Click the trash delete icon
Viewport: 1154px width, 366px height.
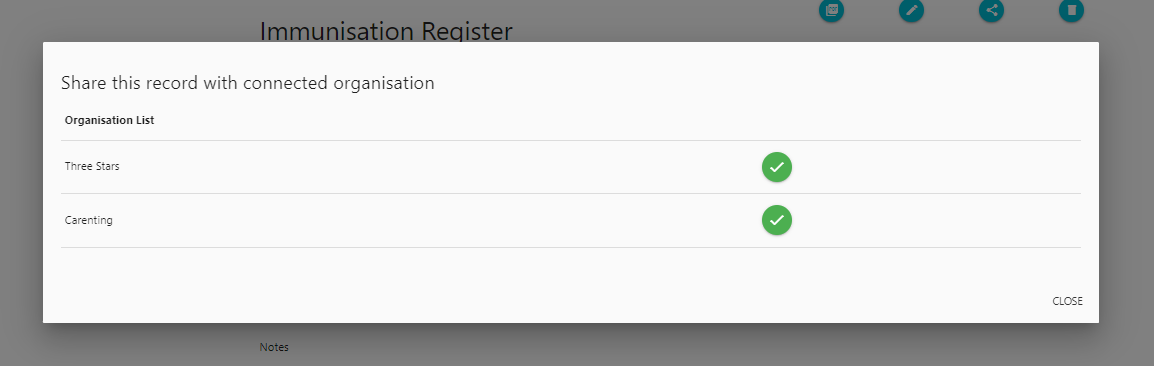tap(1071, 10)
